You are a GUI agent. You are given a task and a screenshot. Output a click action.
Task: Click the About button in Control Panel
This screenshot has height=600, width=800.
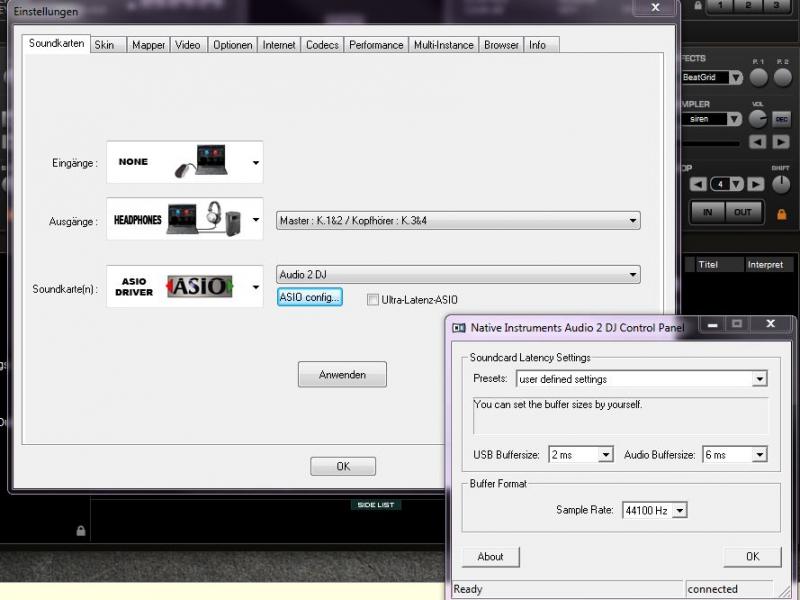(x=490, y=557)
